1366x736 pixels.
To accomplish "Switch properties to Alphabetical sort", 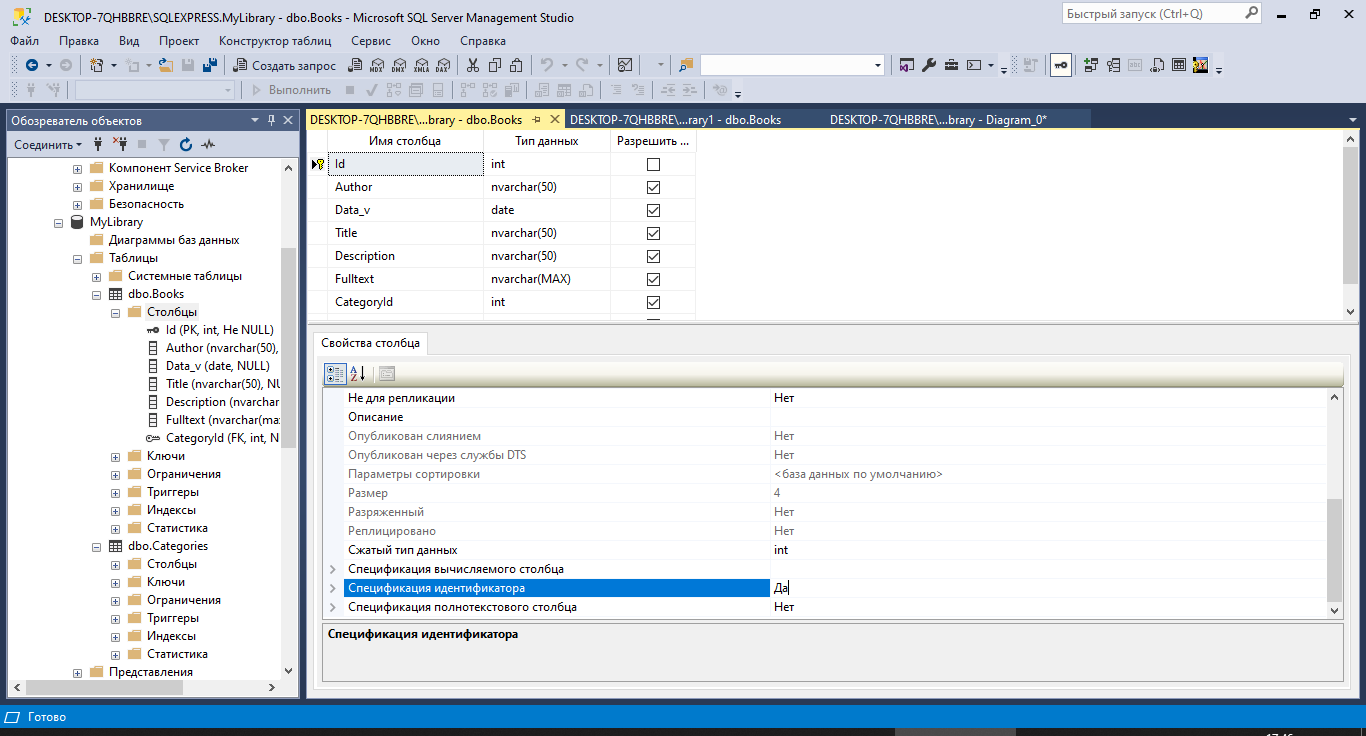I will tap(357, 374).
